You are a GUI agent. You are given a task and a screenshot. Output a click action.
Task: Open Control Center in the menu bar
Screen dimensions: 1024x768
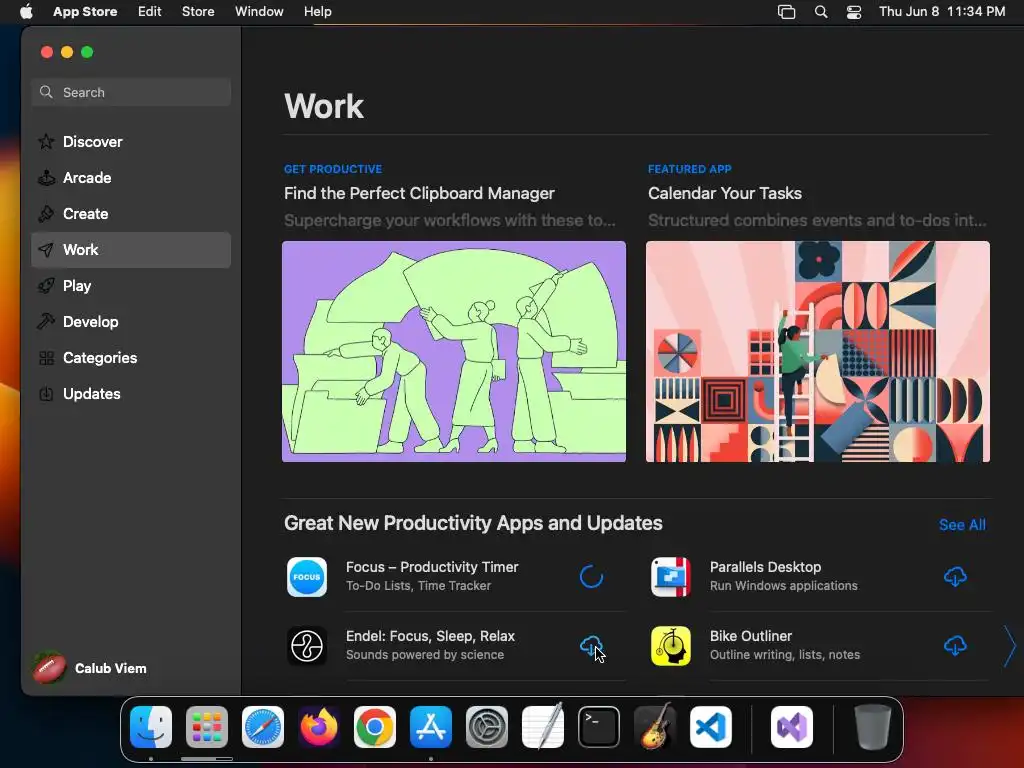(x=854, y=12)
